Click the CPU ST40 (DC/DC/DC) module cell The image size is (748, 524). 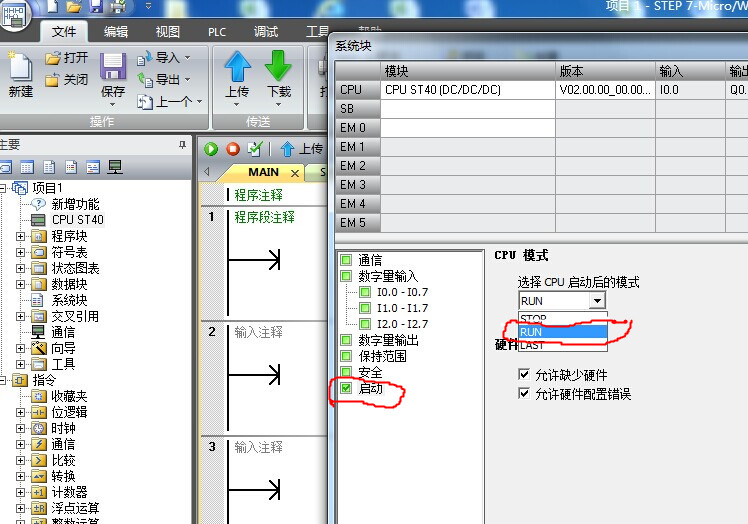click(468, 90)
